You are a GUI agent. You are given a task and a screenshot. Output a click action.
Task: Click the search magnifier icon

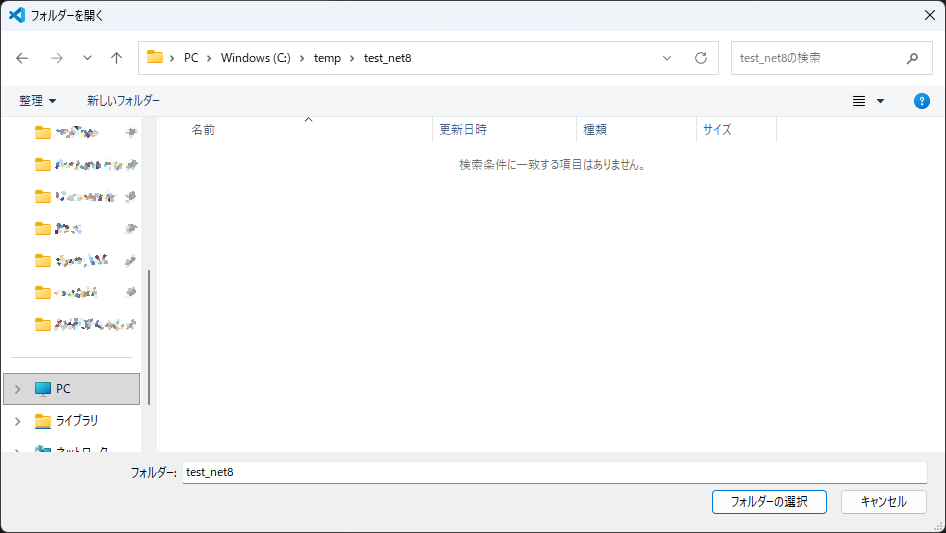pyautogui.click(x=912, y=58)
